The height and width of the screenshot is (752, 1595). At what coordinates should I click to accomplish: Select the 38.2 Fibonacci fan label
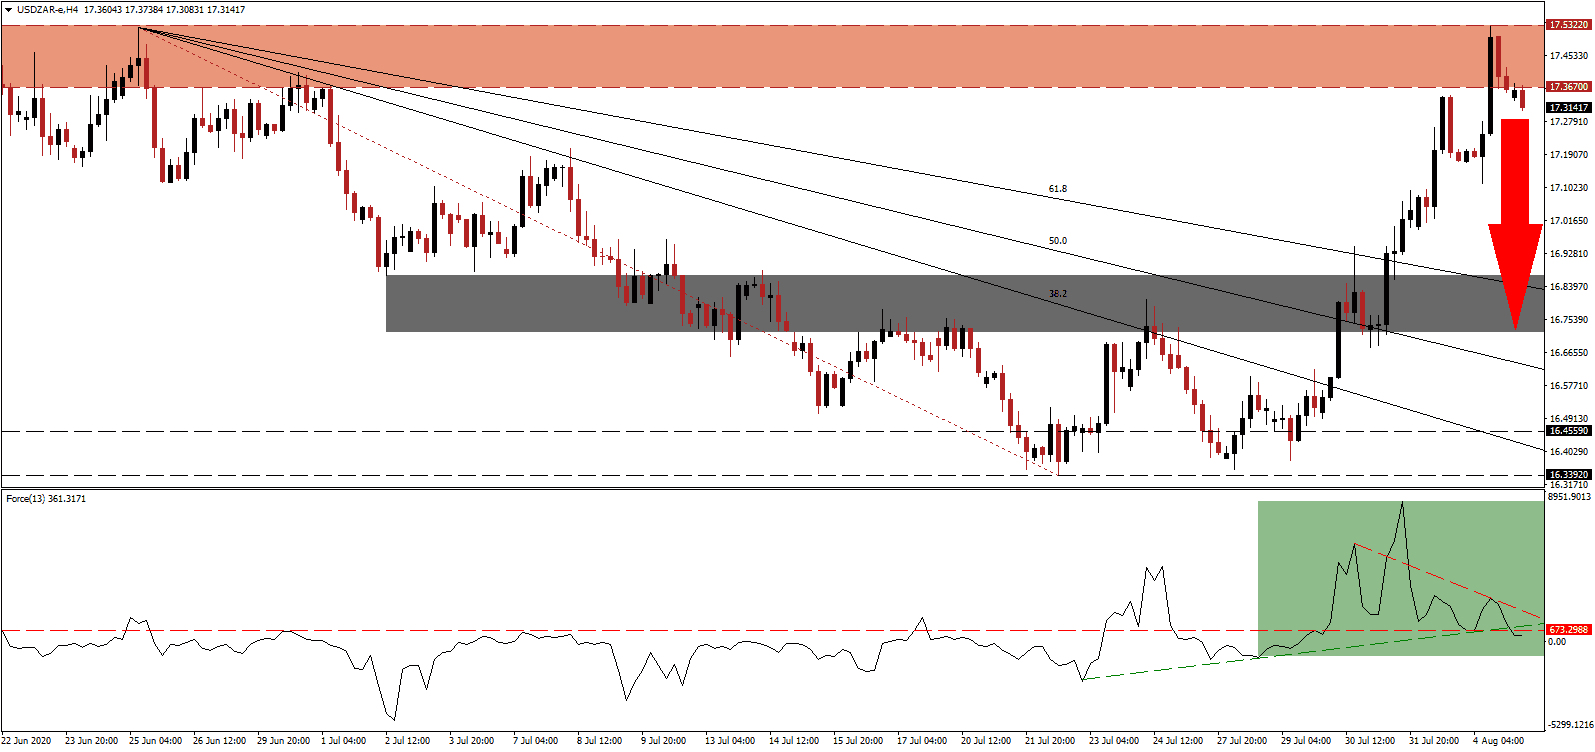[x=1057, y=294]
